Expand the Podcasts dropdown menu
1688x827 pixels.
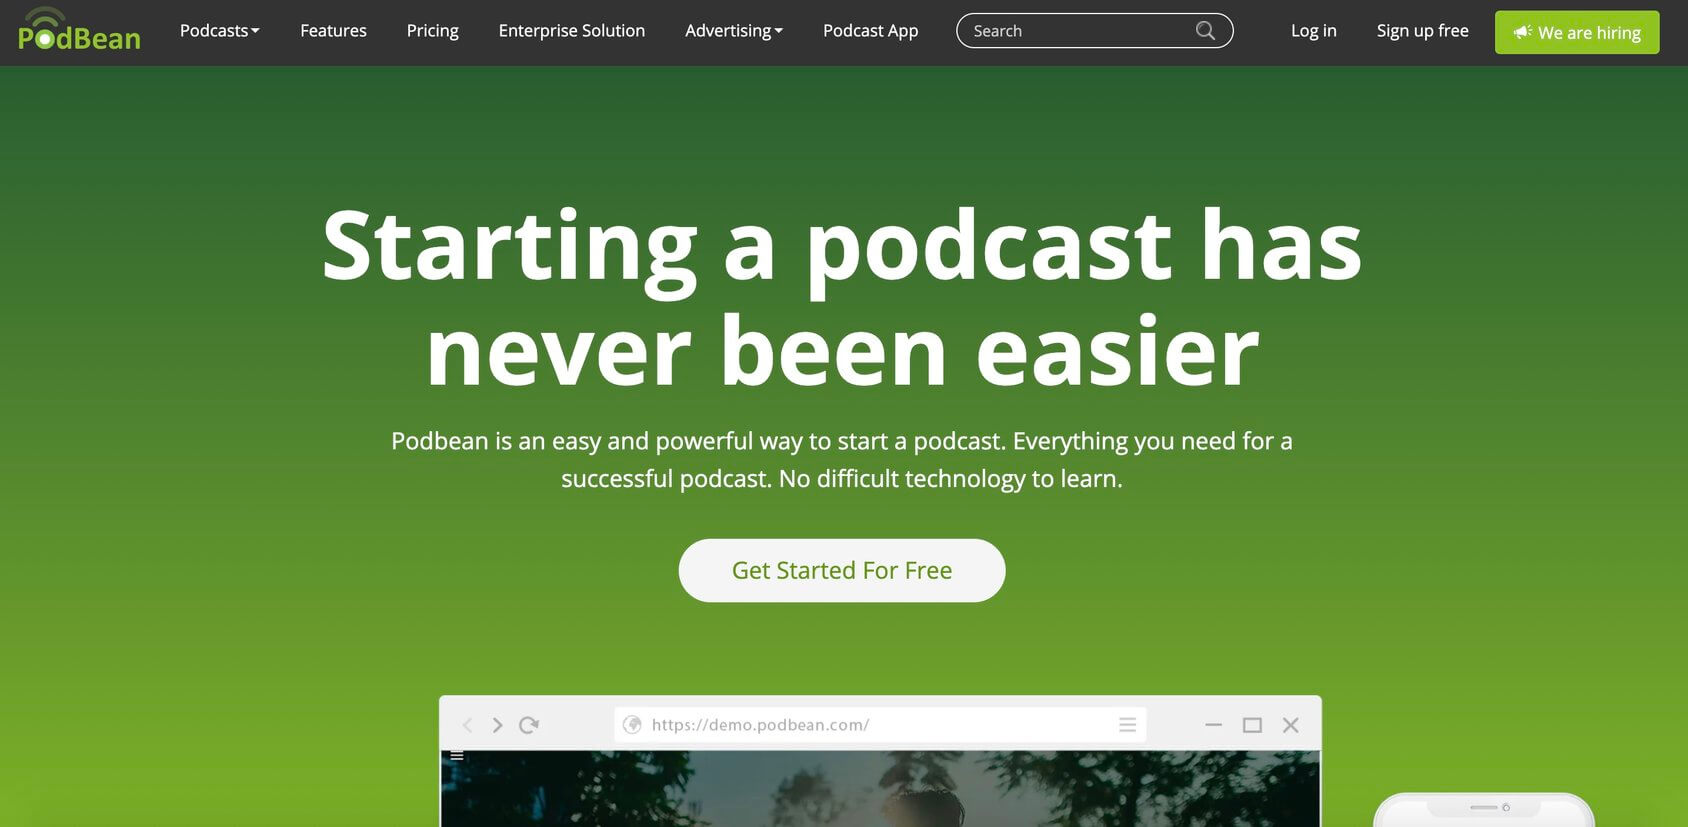(x=219, y=31)
